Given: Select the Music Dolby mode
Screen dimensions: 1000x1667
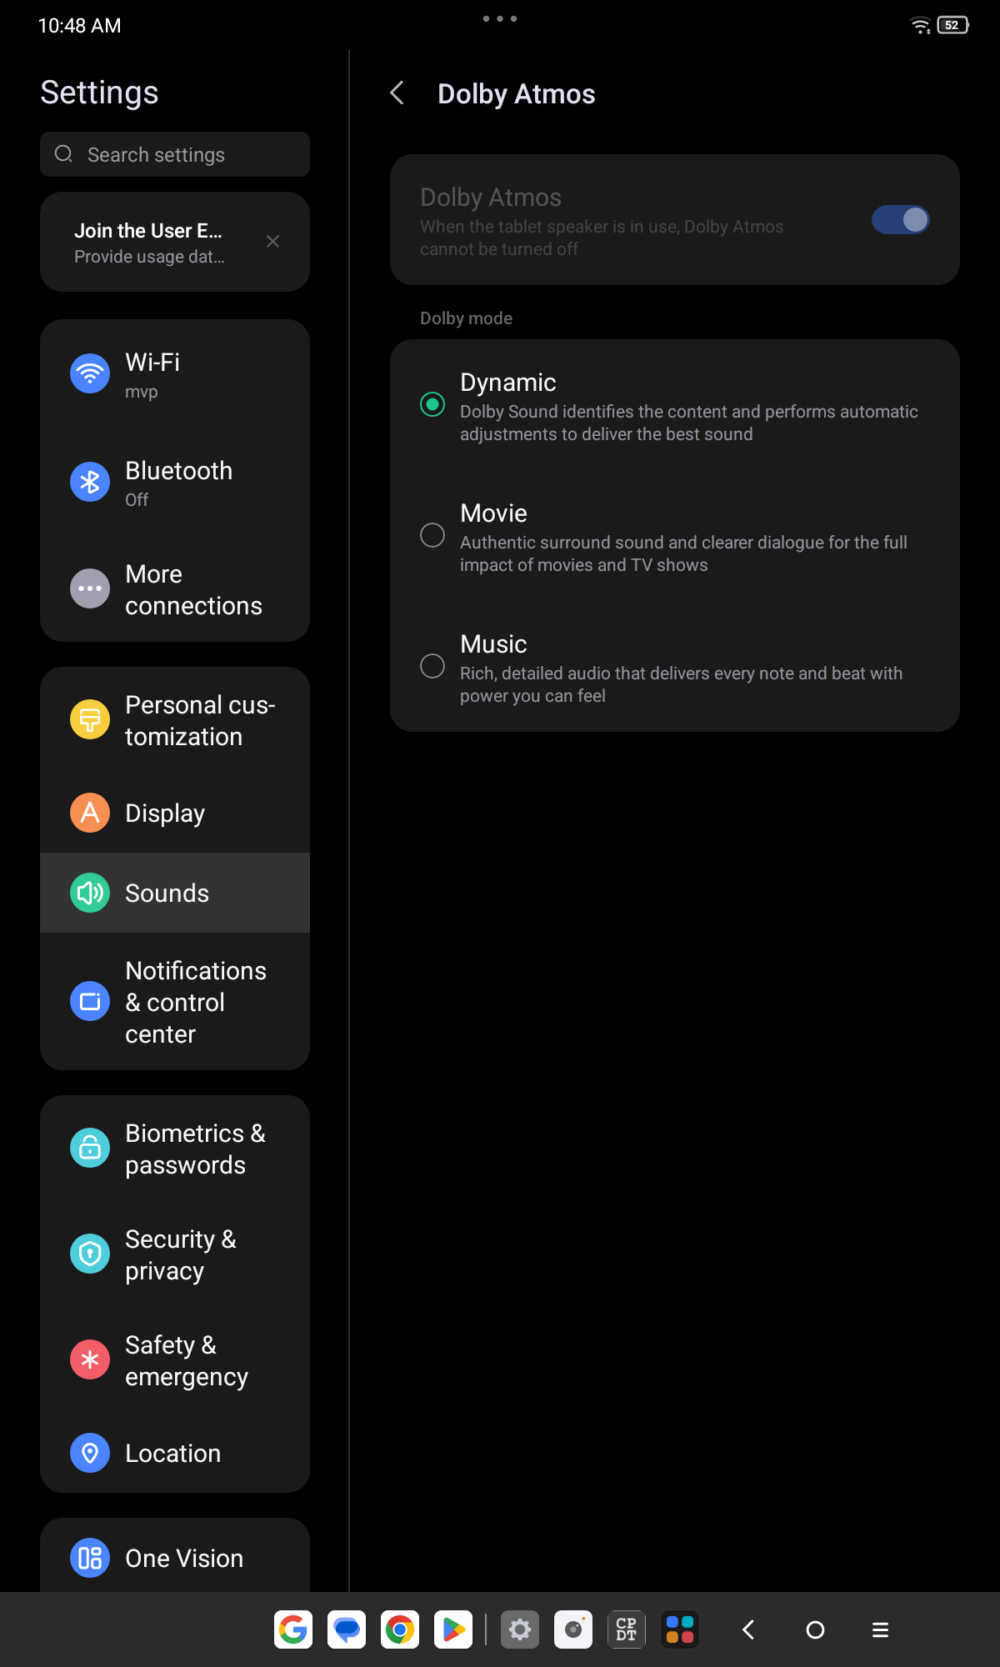Looking at the screenshot, I should [x=433, y=667].
